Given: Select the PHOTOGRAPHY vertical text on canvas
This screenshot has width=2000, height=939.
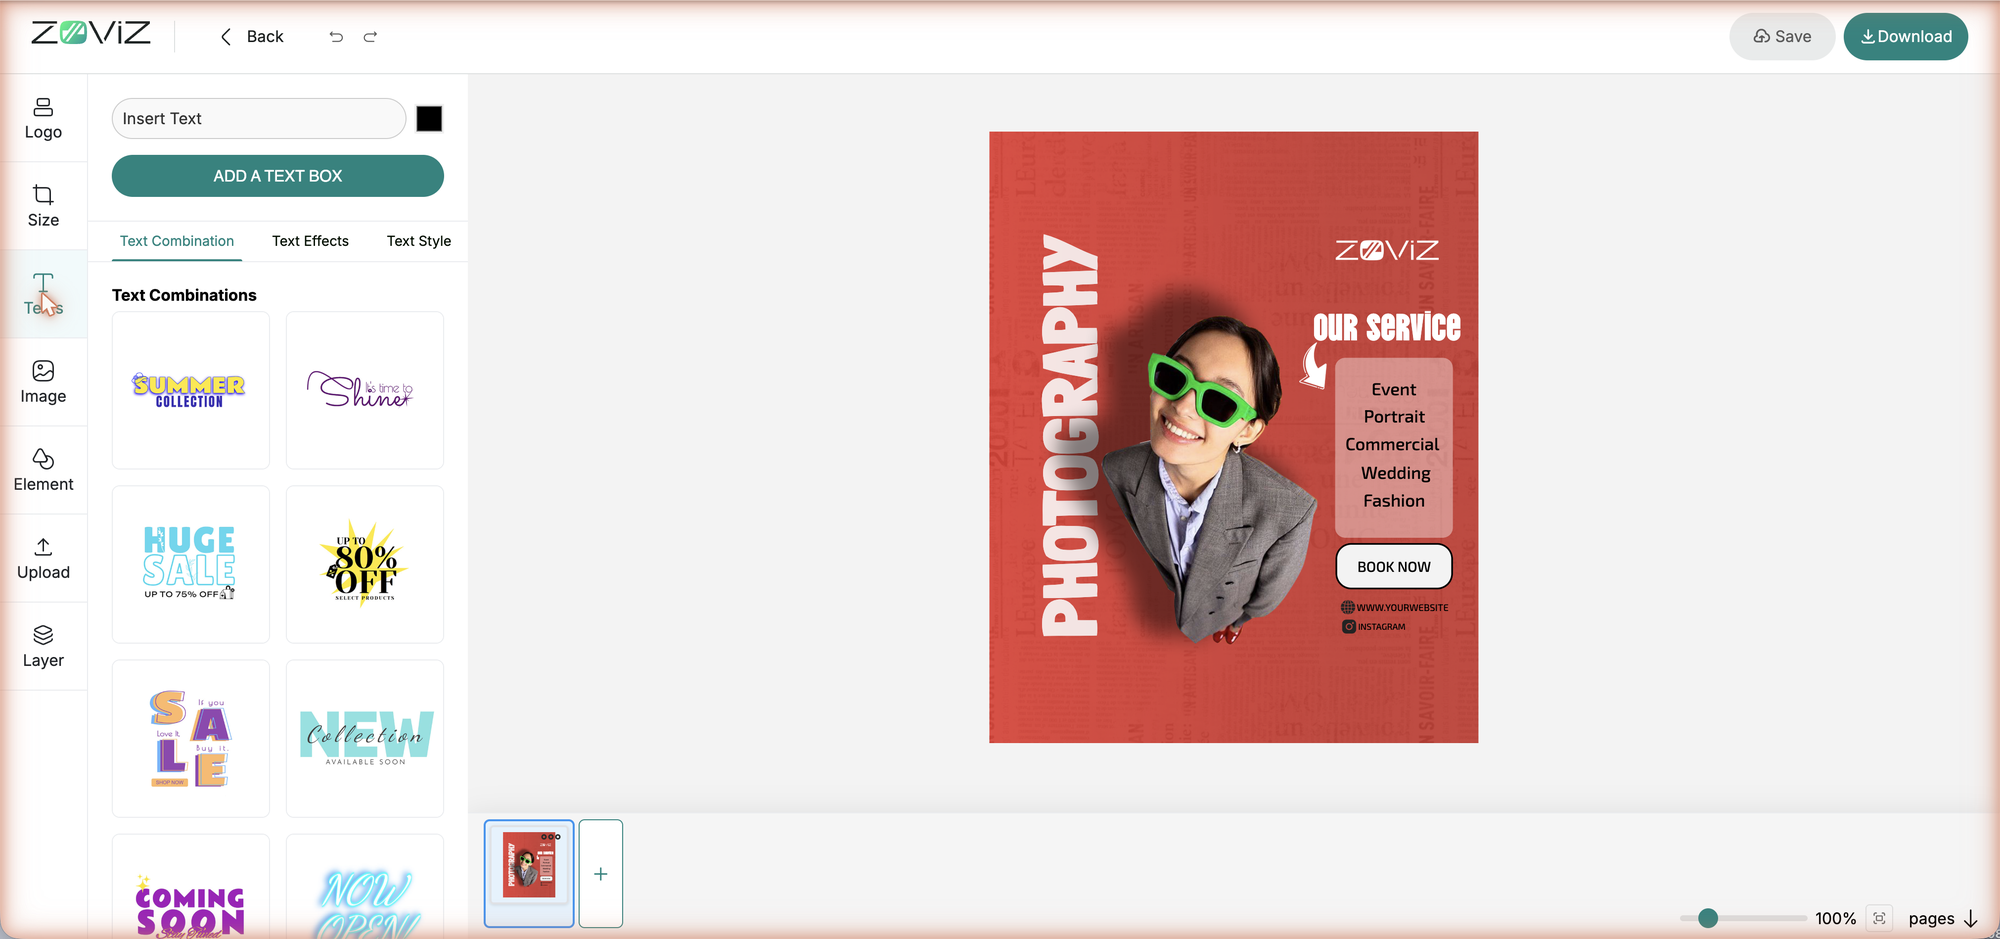Looking at the screenshot, I should click(1070, 436).
